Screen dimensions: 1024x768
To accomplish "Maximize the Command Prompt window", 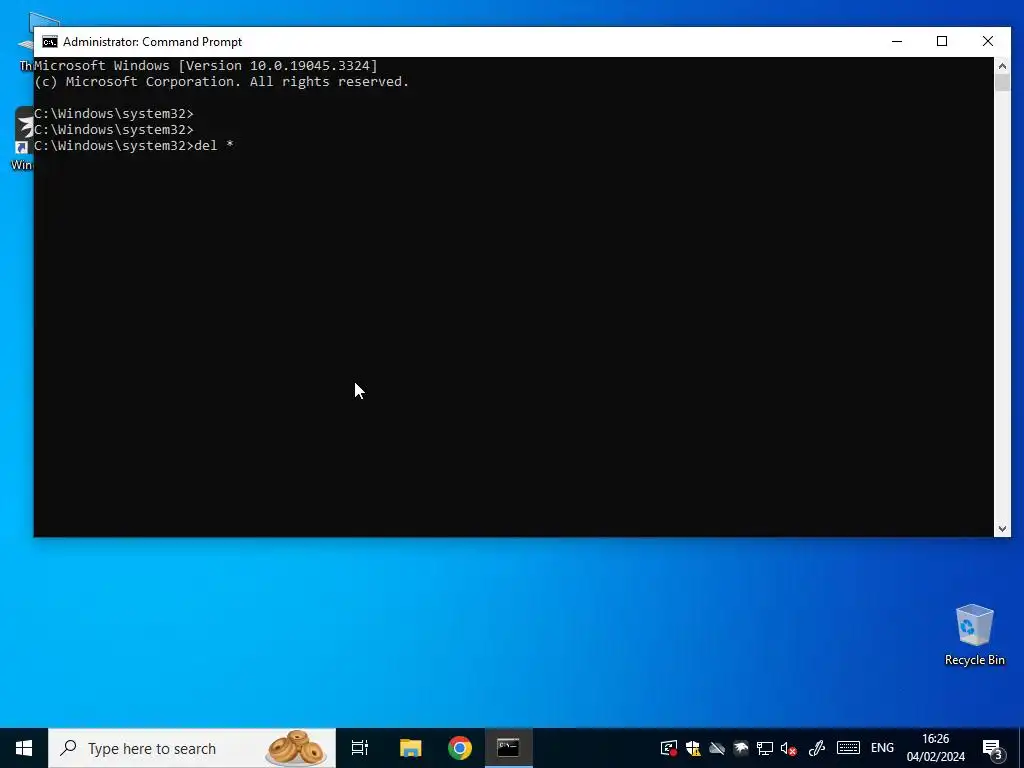I will (942, 42).
